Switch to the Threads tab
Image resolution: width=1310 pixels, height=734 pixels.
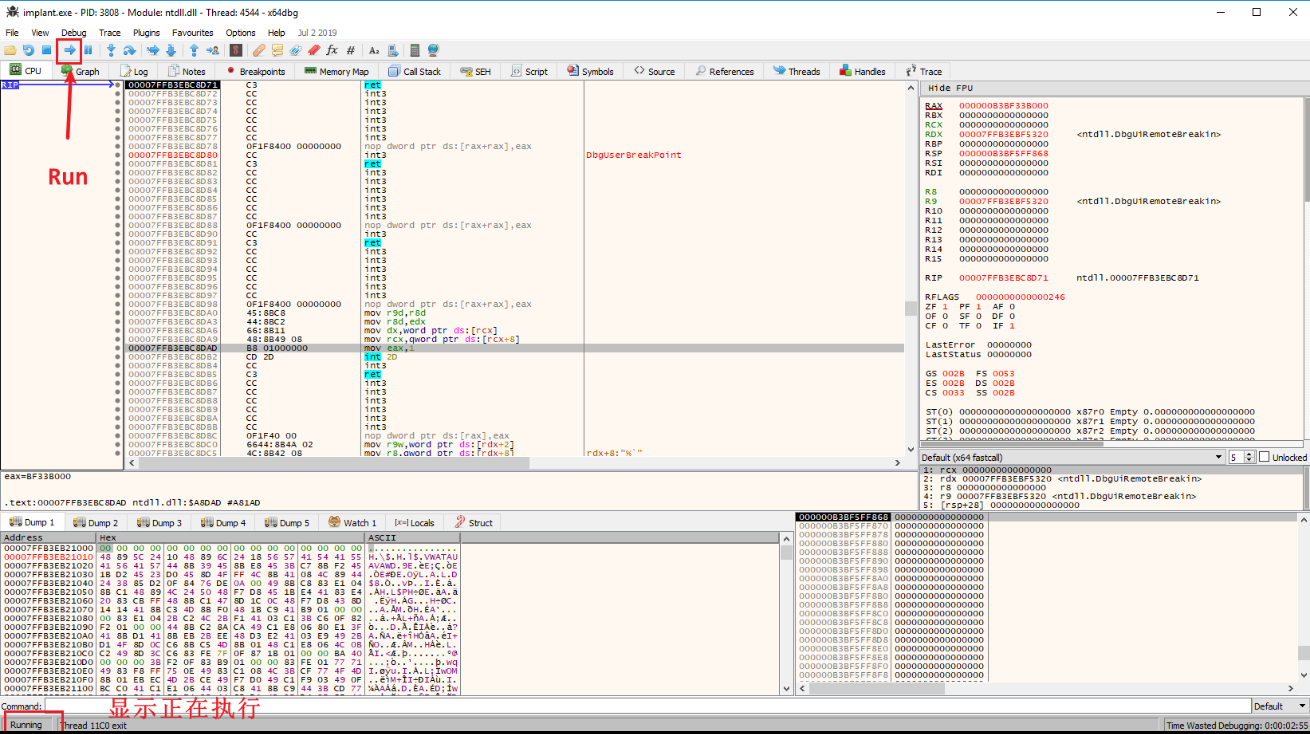click(796, 71)
